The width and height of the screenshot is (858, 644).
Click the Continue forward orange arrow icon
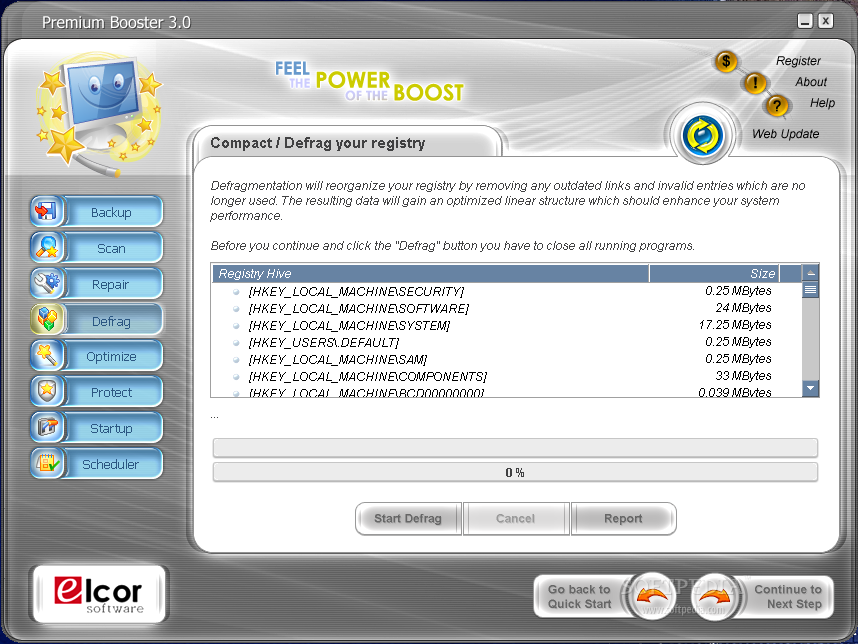click(x=714, y=597)
